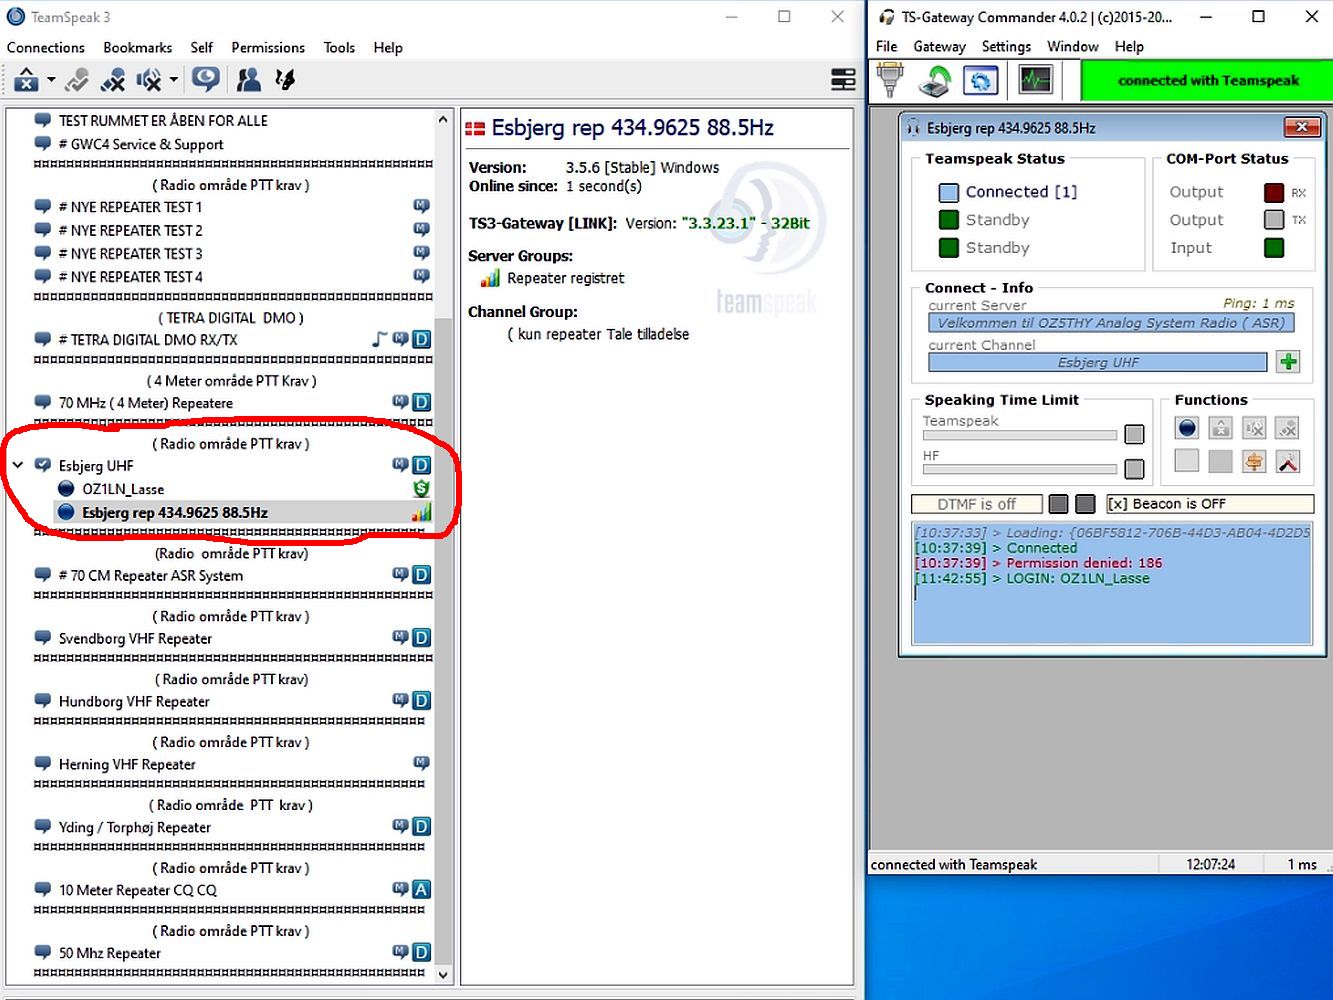The width and height of the screenshot is (1333, 1000).
Task: Click the DTMF is off button
Action: [x=976, y=504]
